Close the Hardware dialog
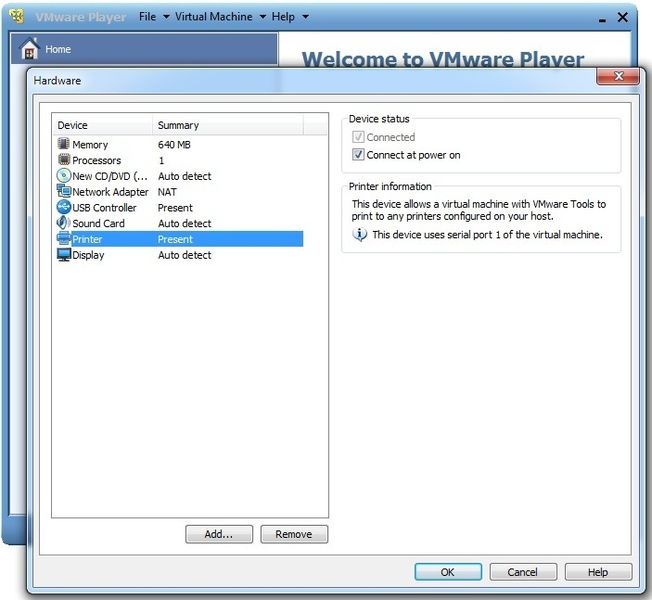Viewport: 652px width, 600px height. (618, 76)
